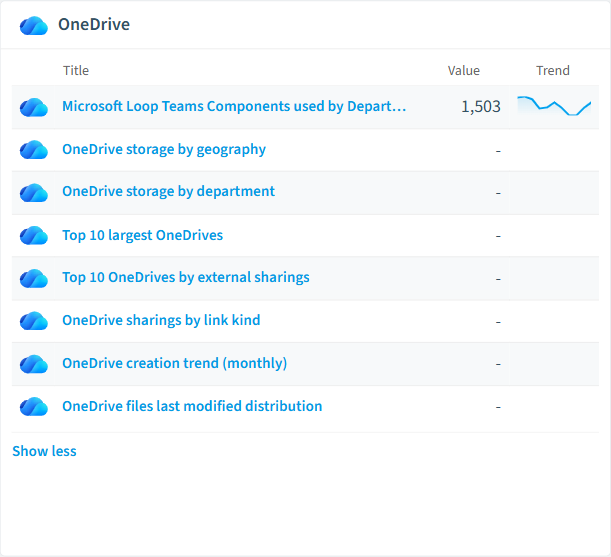Click the trend sparkline for Microsoft Loop row
The width and height of the screenshot is (611, 557).
coord(554,106)
